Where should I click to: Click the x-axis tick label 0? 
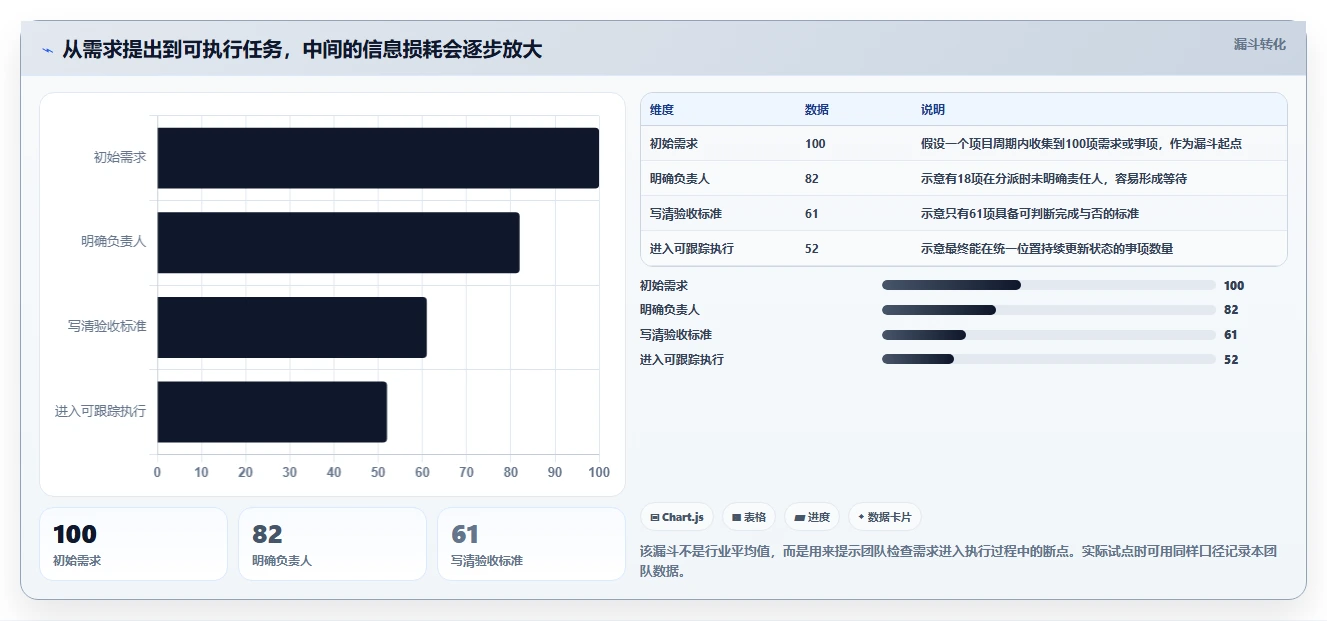tap(157, 472)
